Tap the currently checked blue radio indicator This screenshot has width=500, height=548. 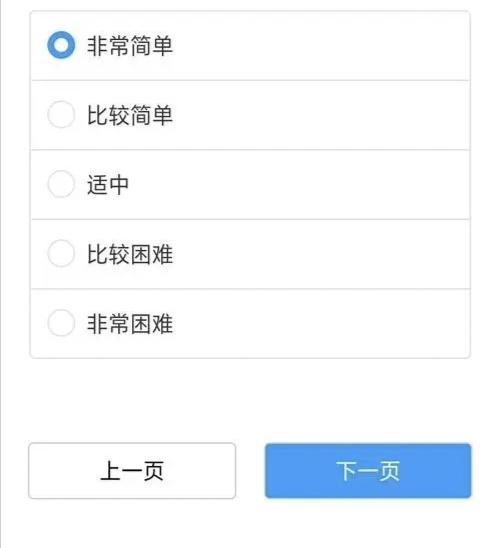(x=61, y=45)
